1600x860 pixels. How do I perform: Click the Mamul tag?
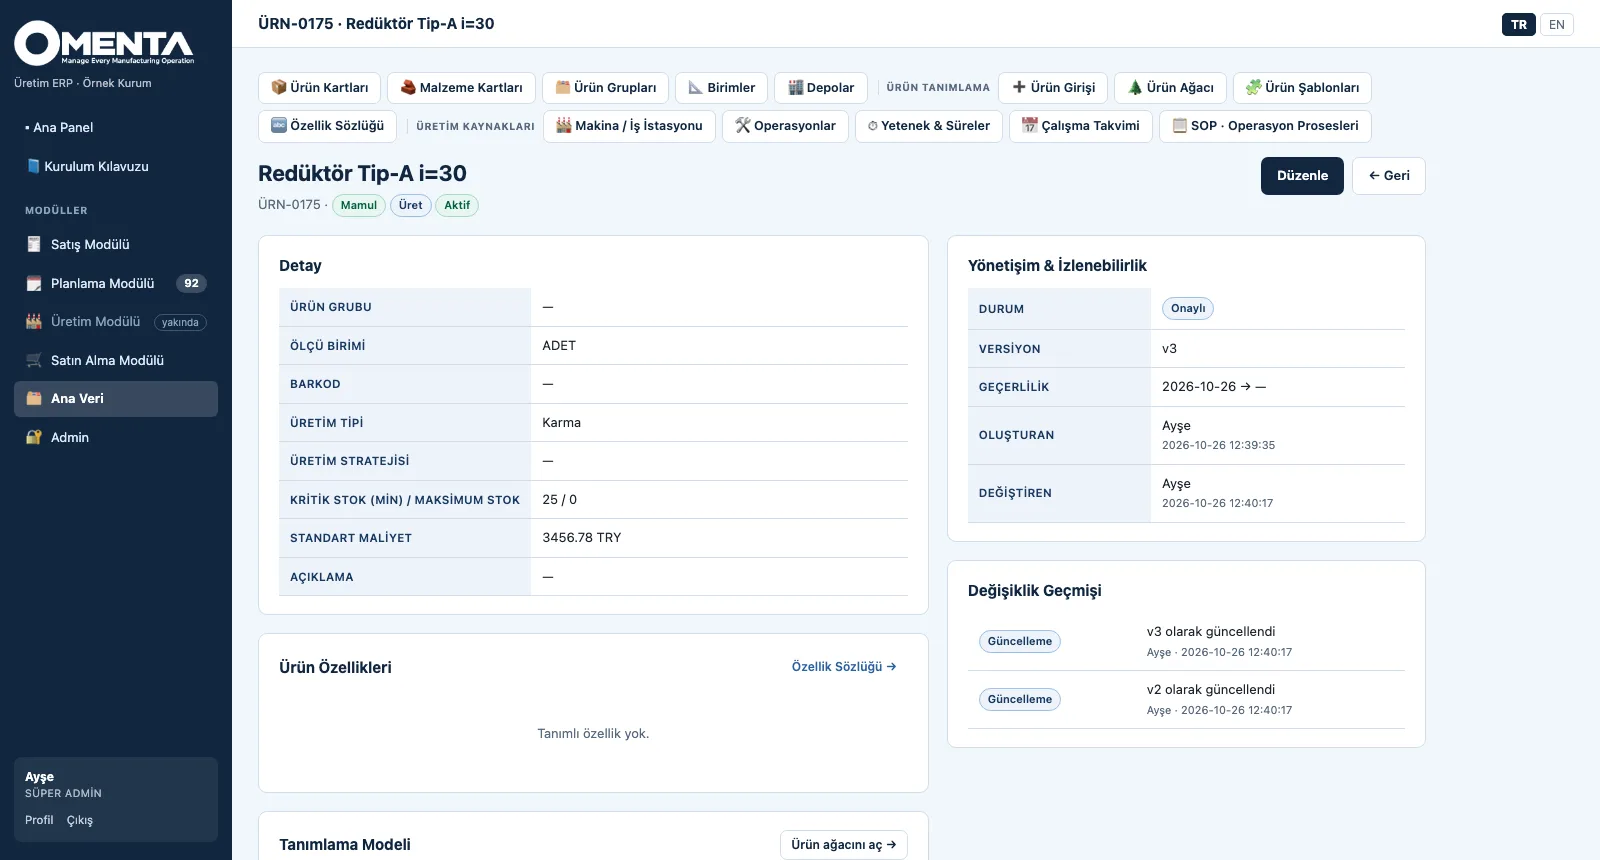(x=359, y=205)
